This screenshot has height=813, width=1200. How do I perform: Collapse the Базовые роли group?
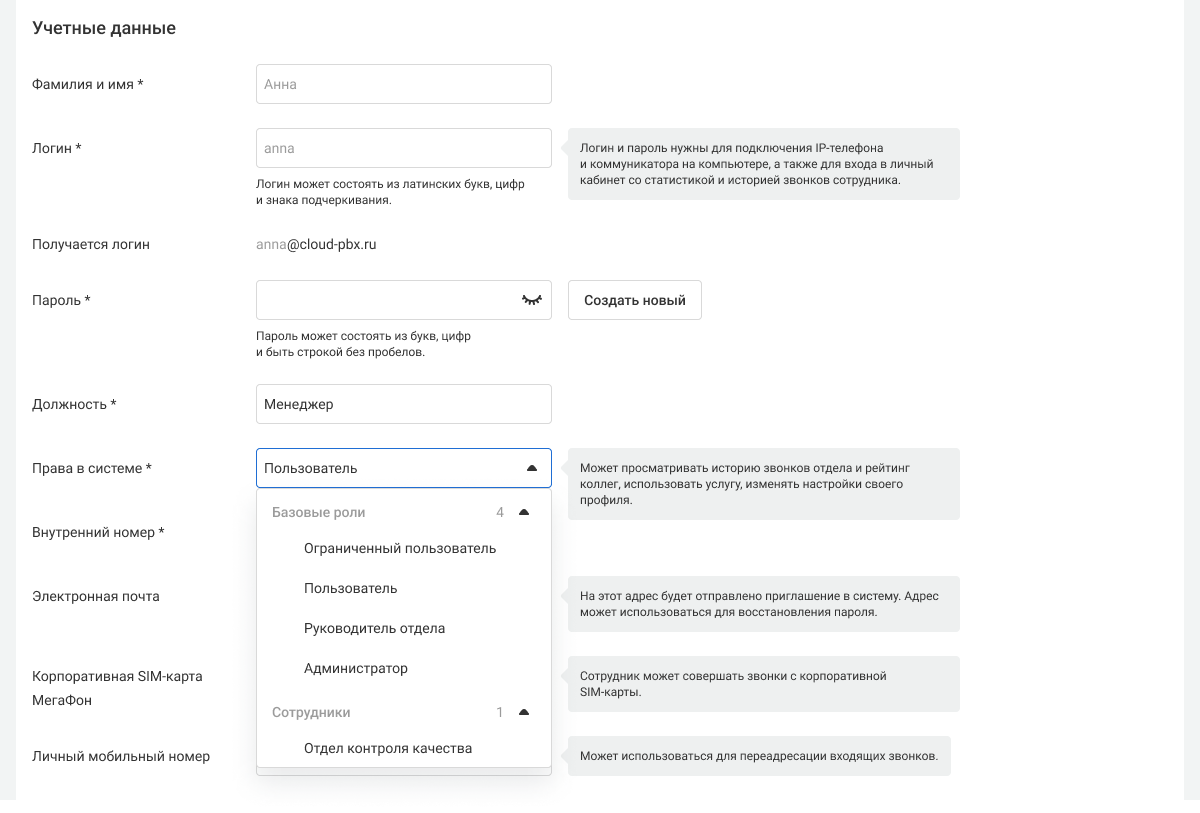click(x=523, y=512)
